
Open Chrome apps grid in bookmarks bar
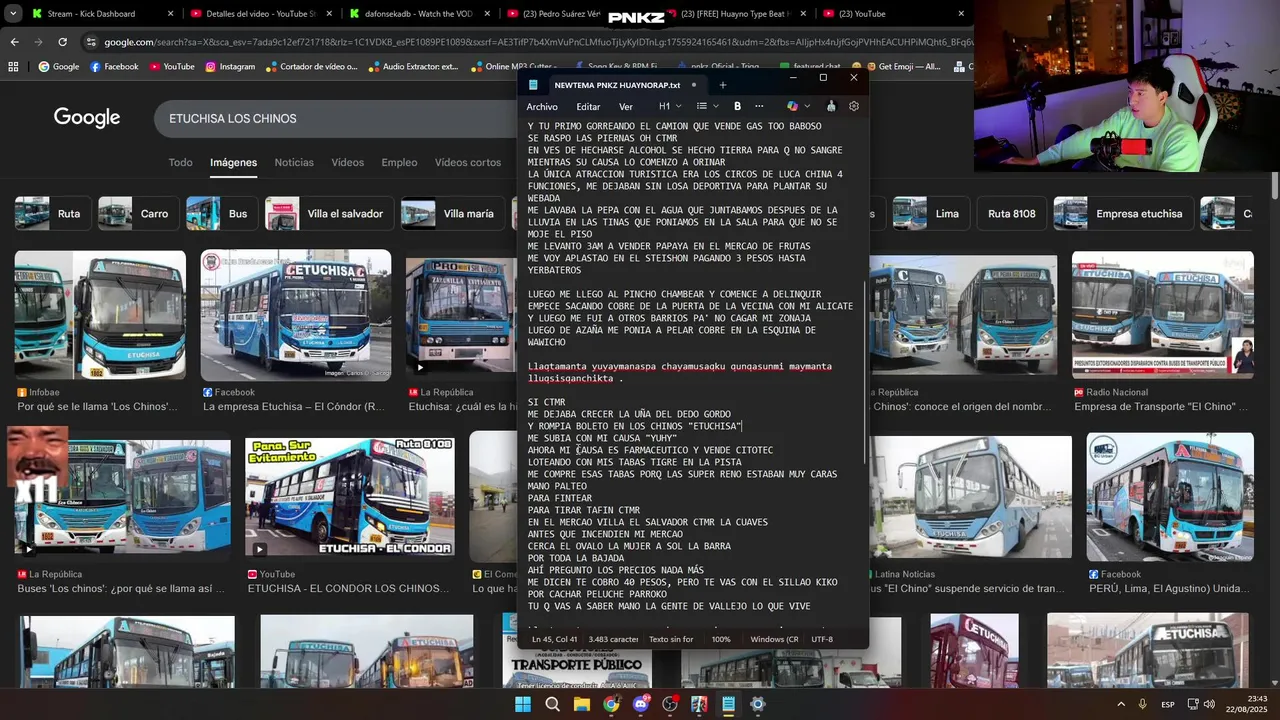13,67
